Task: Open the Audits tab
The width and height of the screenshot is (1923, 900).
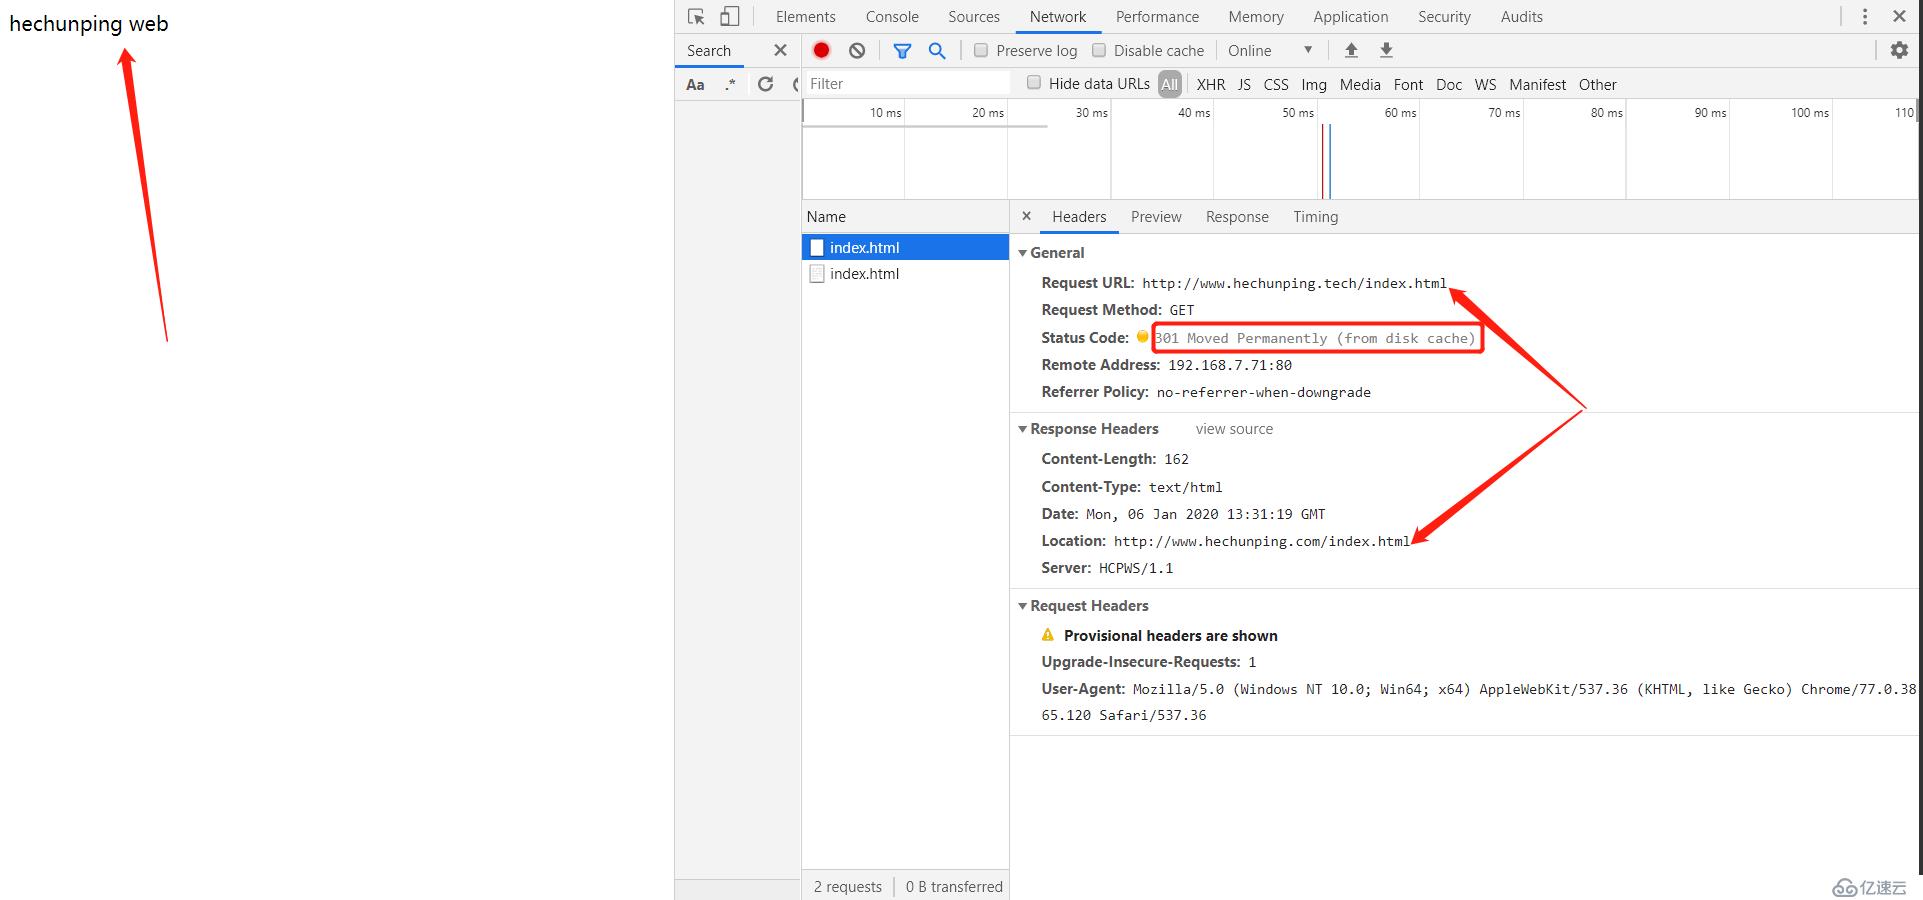Action: (1521, 17)
